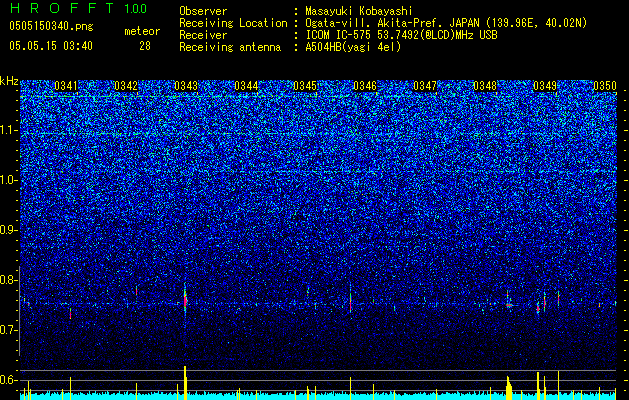This screenshot has width=629, height=400.
Task: Click the 0350 time marker
Action: [605, 86]
